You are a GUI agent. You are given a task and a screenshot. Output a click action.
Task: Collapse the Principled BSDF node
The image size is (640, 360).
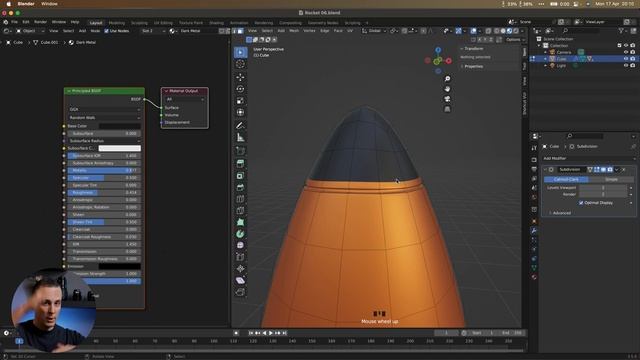68,91
